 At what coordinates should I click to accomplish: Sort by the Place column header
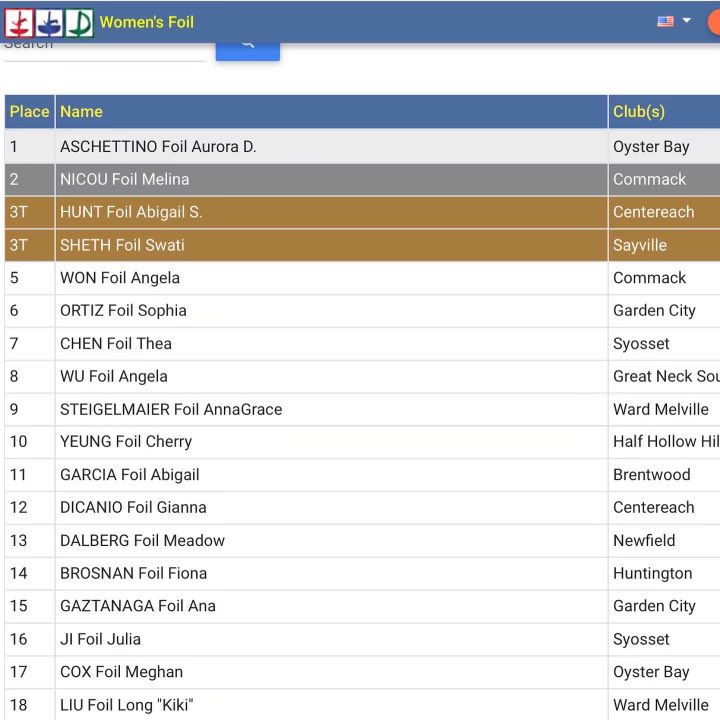pyautogui.click(x=29, y=112)
